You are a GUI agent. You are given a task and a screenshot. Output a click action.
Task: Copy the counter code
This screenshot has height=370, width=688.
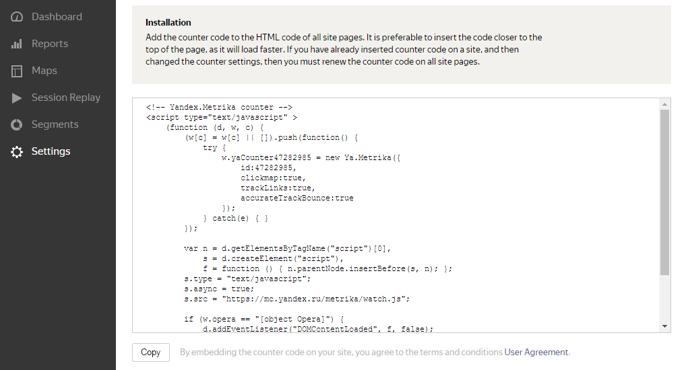click(150, 352)
